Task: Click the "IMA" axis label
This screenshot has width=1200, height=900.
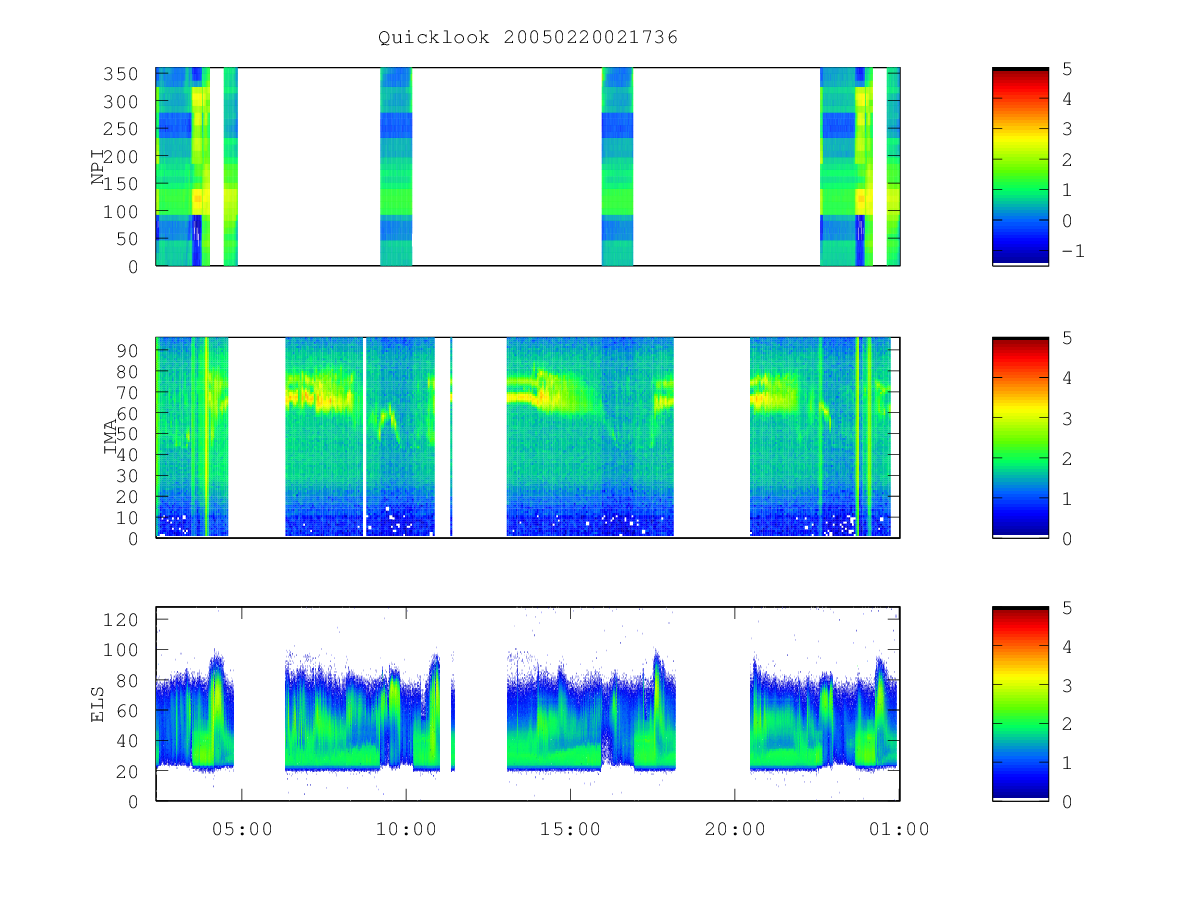Action: tap(110, 438)
